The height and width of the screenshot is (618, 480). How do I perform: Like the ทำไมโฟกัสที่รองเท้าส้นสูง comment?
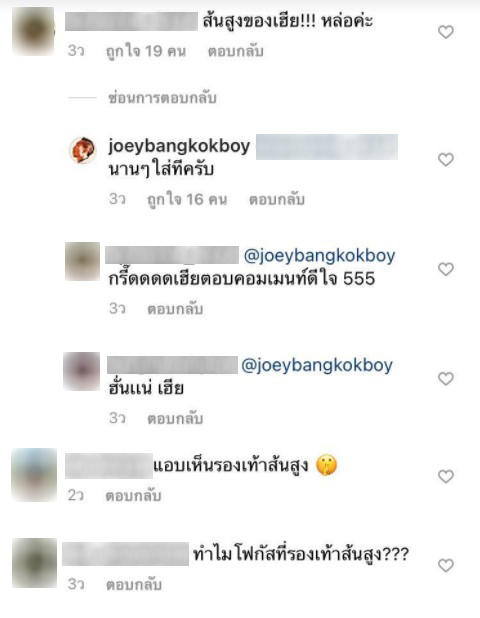coord(446,566)
